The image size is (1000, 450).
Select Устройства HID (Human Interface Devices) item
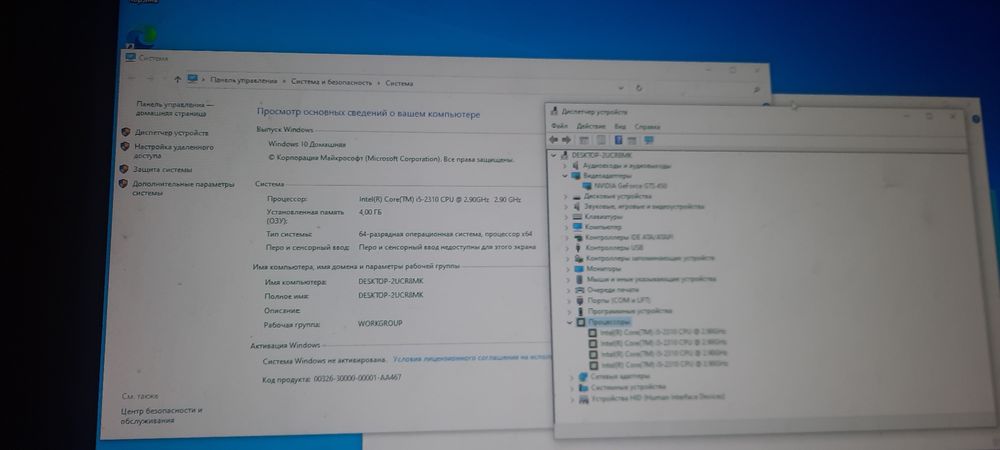click(658, 397)
